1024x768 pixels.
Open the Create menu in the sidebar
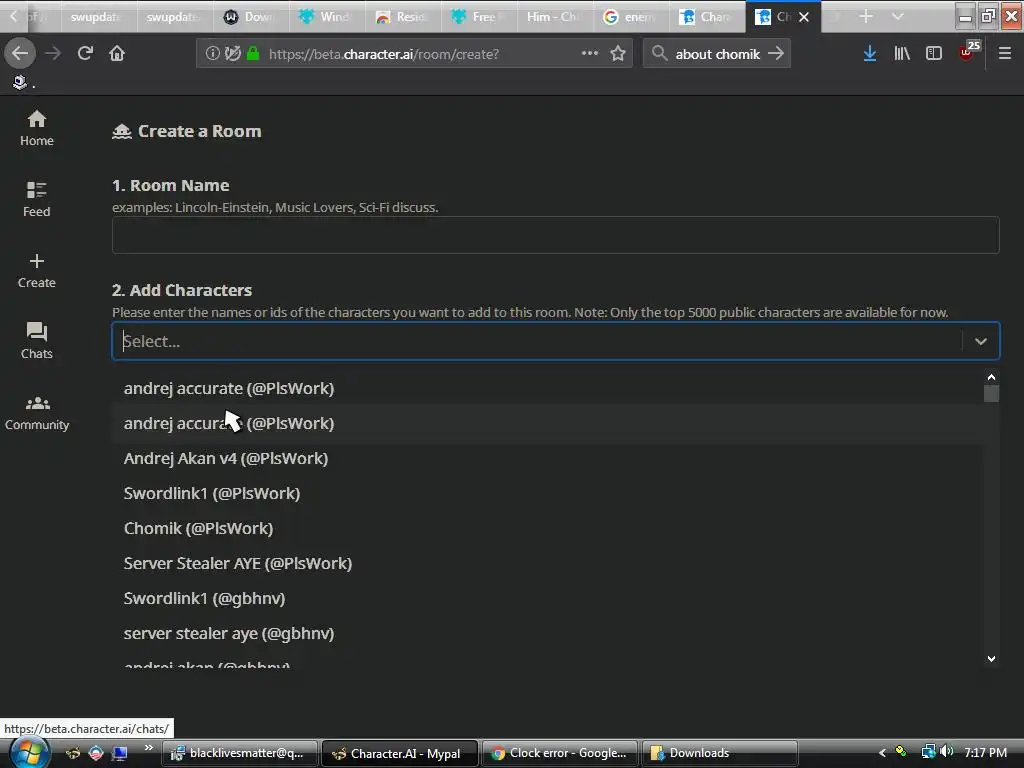click(x=37, y=270)
